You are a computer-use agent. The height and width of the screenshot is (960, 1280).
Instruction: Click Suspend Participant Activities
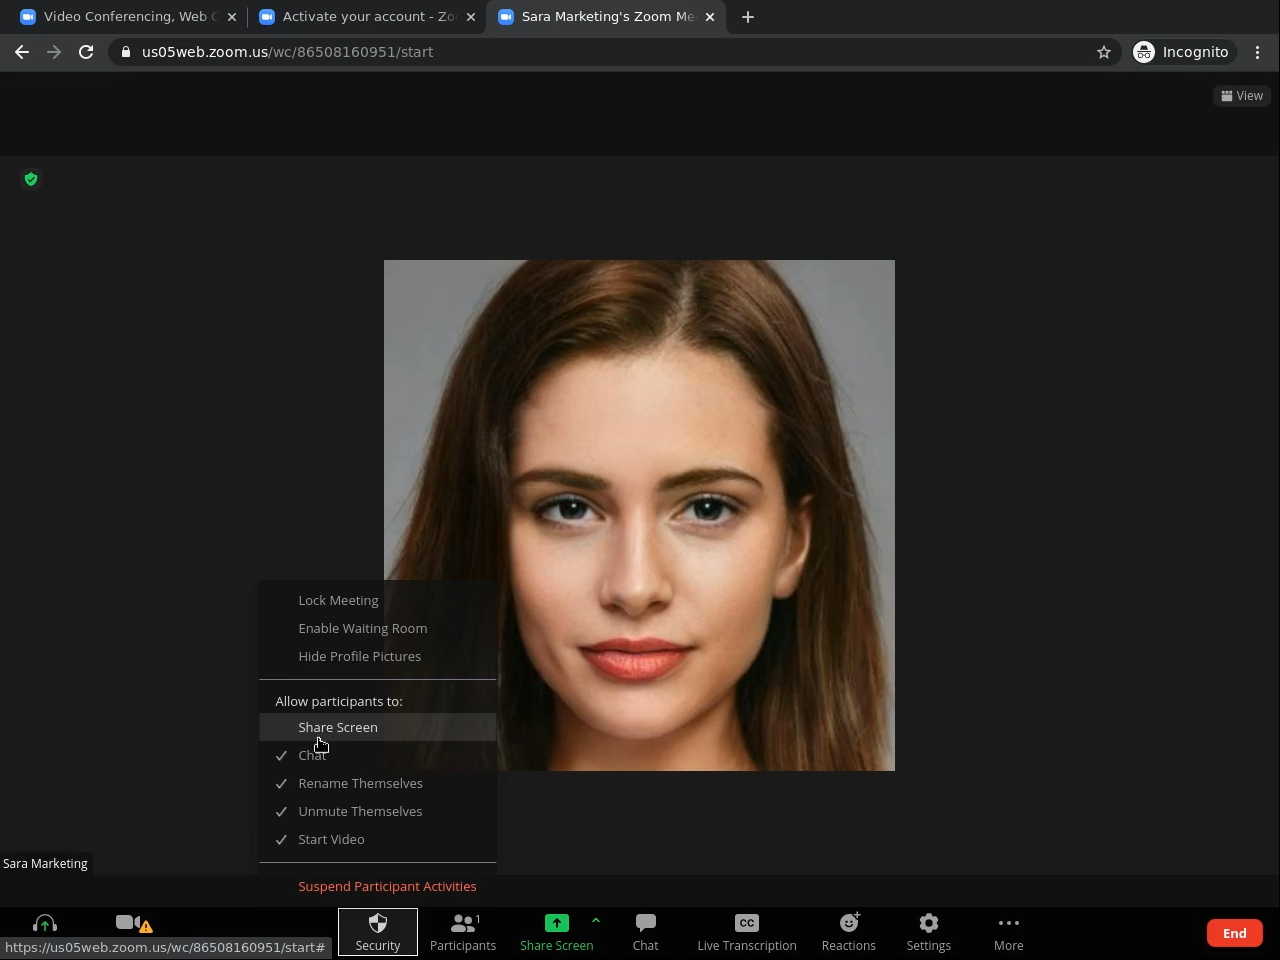(387, 886)
